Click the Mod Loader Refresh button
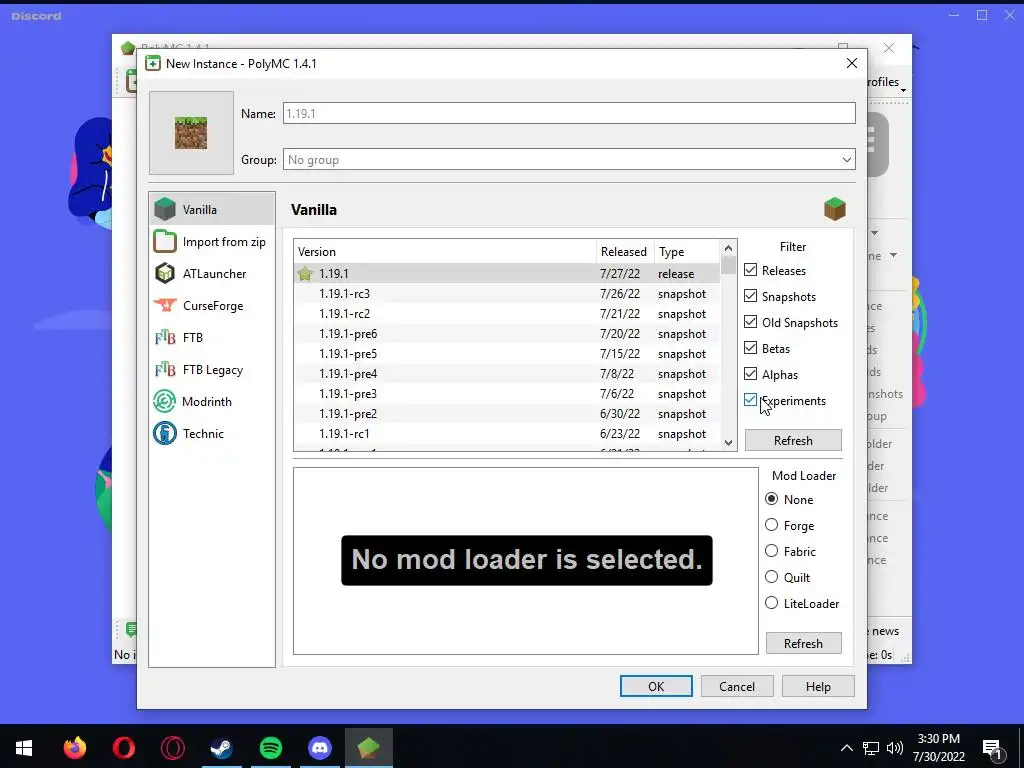The height and width of the screenshot is (768, 1024). pyautogui.click(x=803, y=643)
